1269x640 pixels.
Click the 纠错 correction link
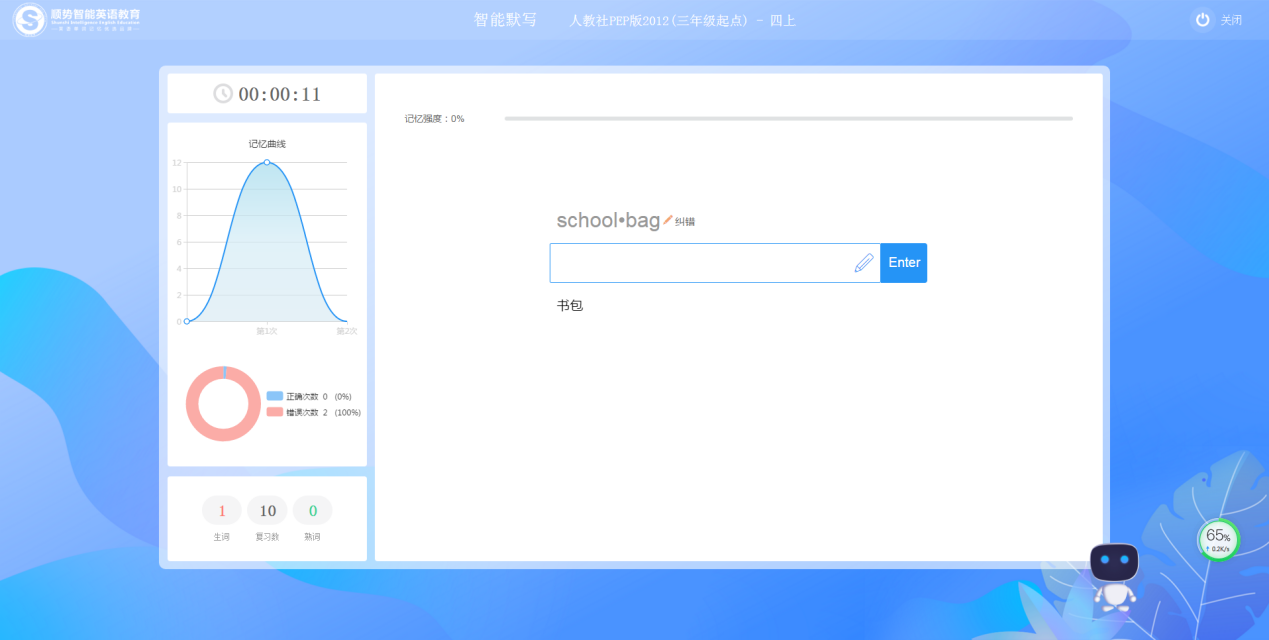(685, 222)
